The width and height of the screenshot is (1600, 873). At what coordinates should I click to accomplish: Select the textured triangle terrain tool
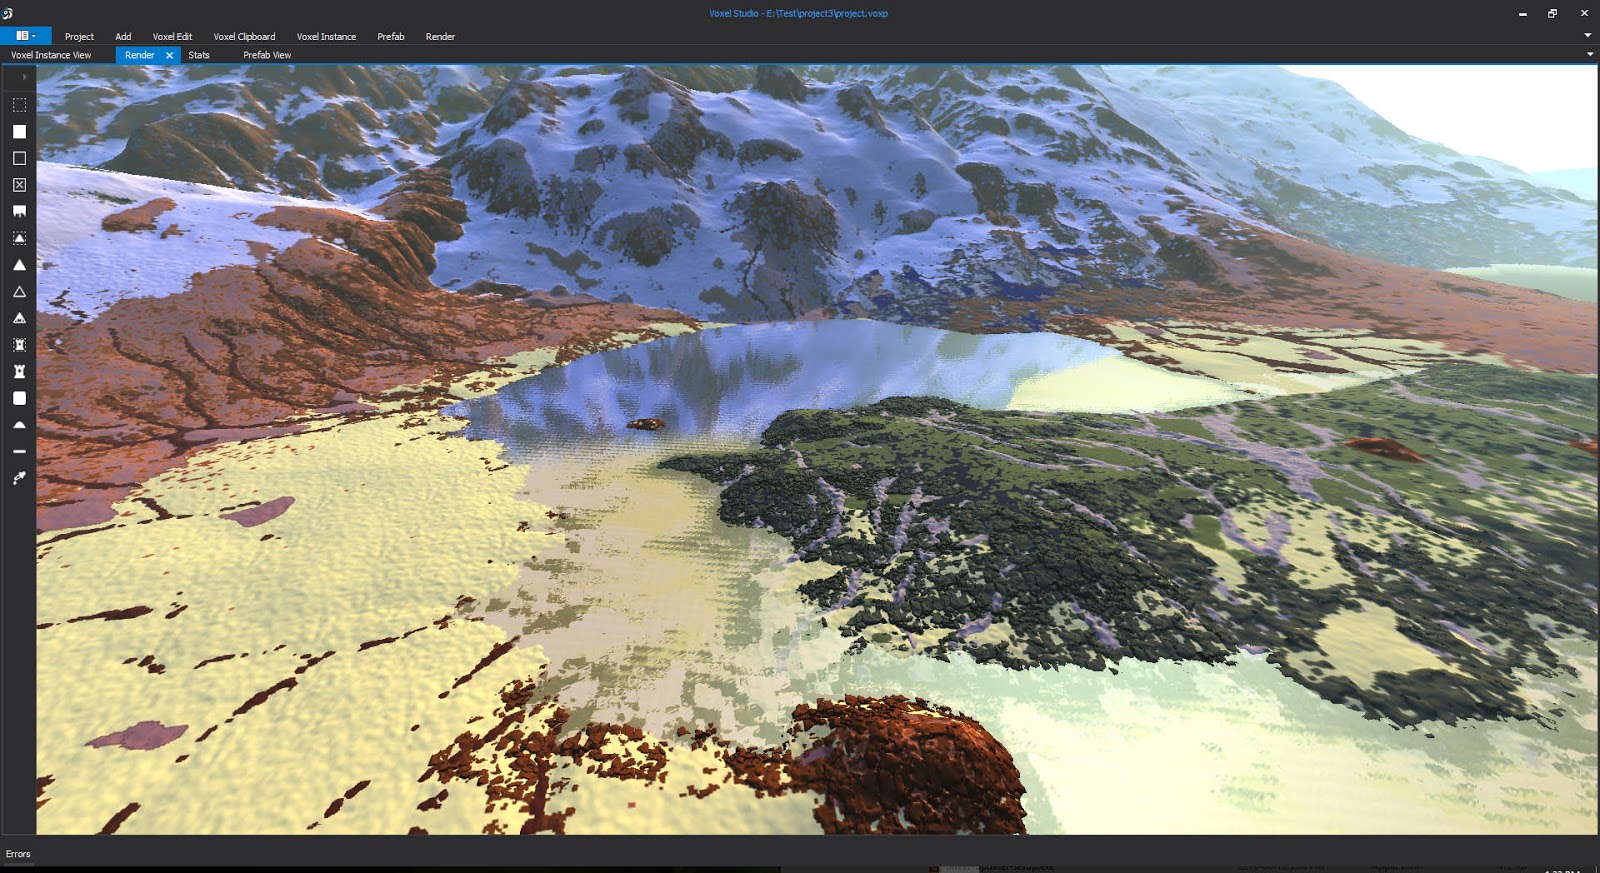(19, 318)
